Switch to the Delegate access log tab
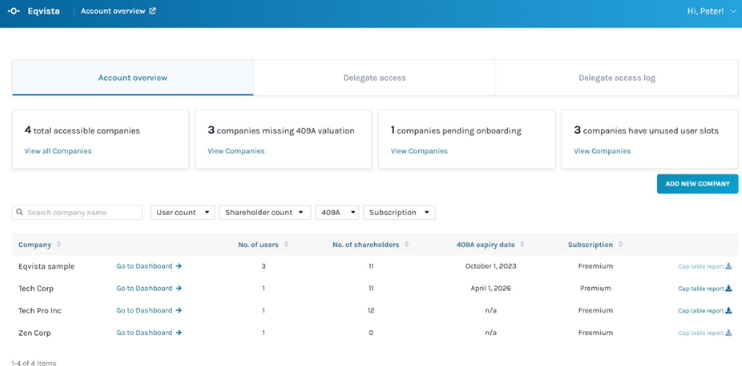This screenshot has width=742, height=366. coord(617,78)
